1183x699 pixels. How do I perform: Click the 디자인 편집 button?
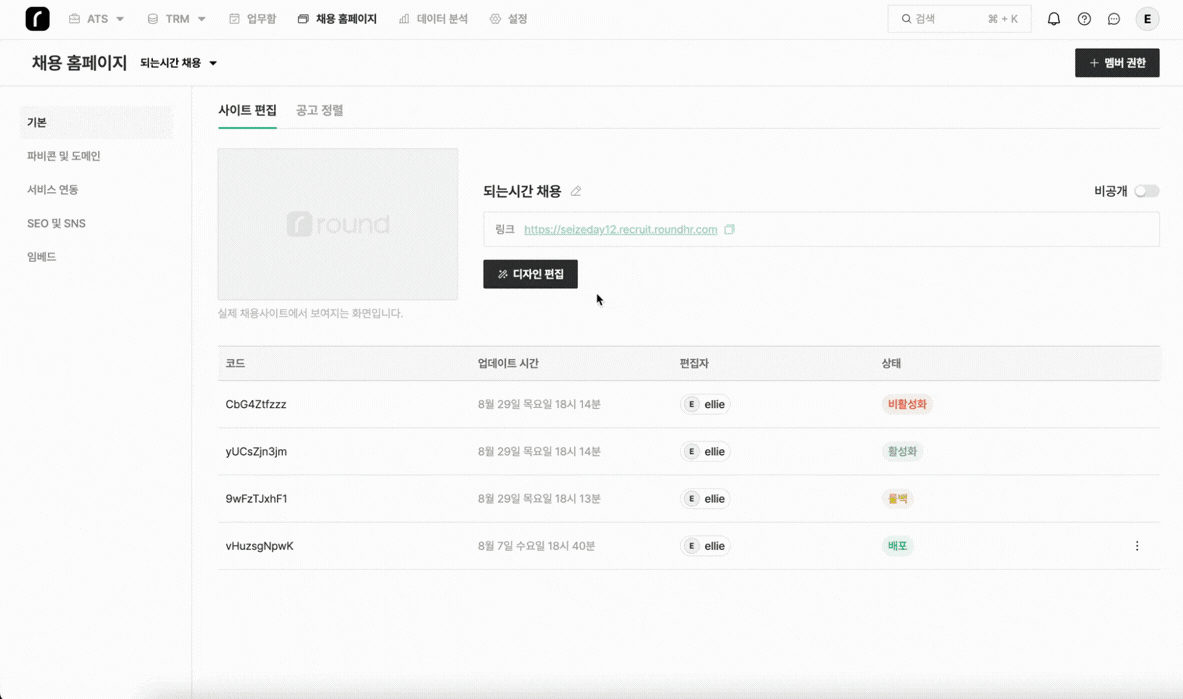530,274
